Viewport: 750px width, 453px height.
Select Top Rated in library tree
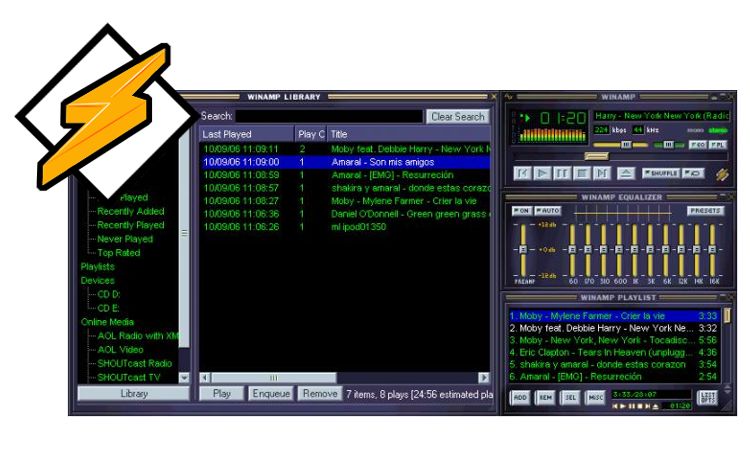119,253
